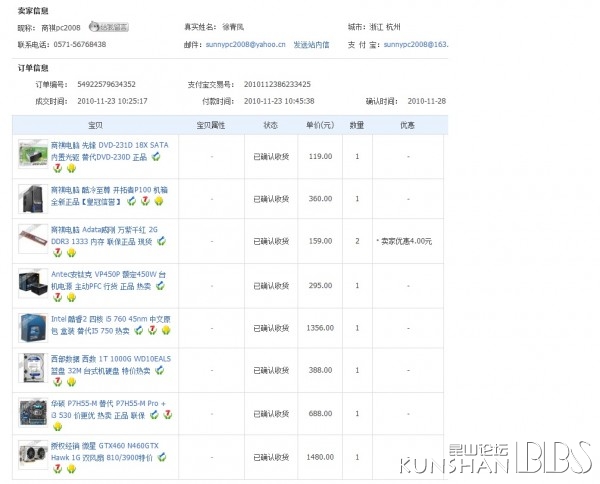
Task: Open the Antec VP450P power supply link
Action: tap(109, 280)
